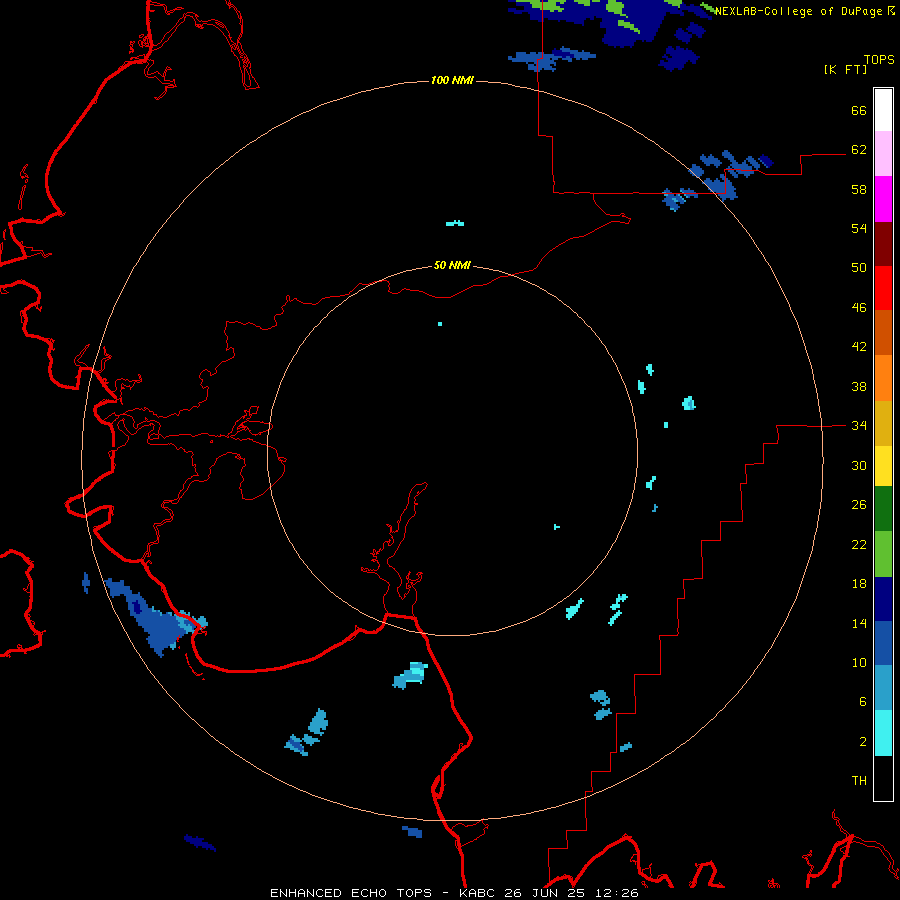Click the legend value 6
The width and height of the screenshot is (900, 900).
click(x=862, y=702)
